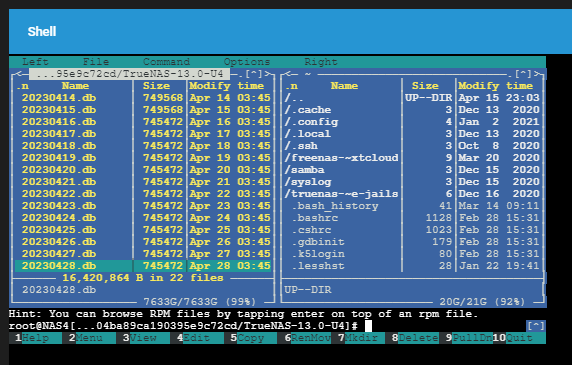Click command line history [^] indicator
The image size is (572, 365).
(x=536, y=326)
